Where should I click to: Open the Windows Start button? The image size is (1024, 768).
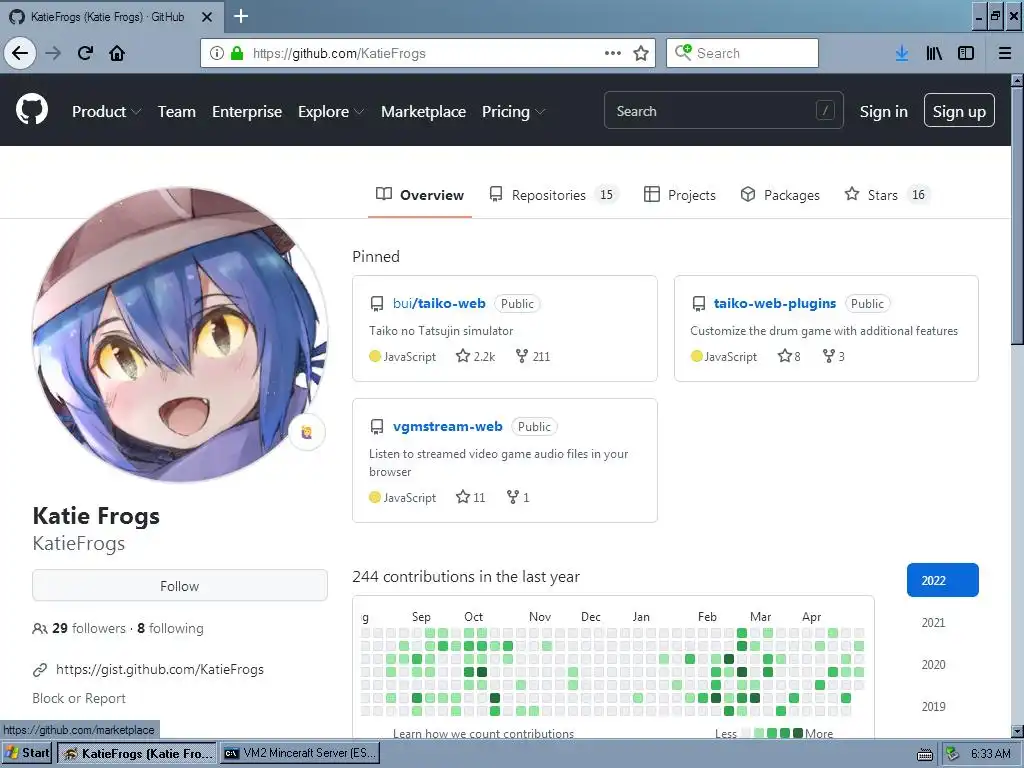coord(27,753)
